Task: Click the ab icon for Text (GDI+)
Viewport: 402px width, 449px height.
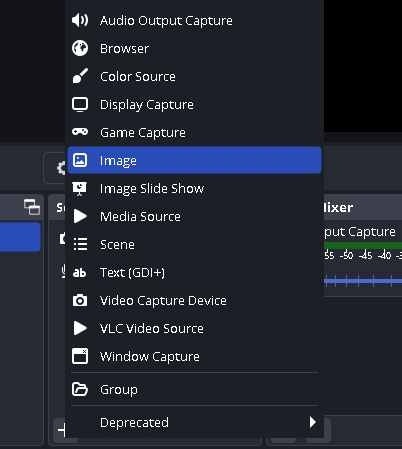Action: tap(80, 273)
